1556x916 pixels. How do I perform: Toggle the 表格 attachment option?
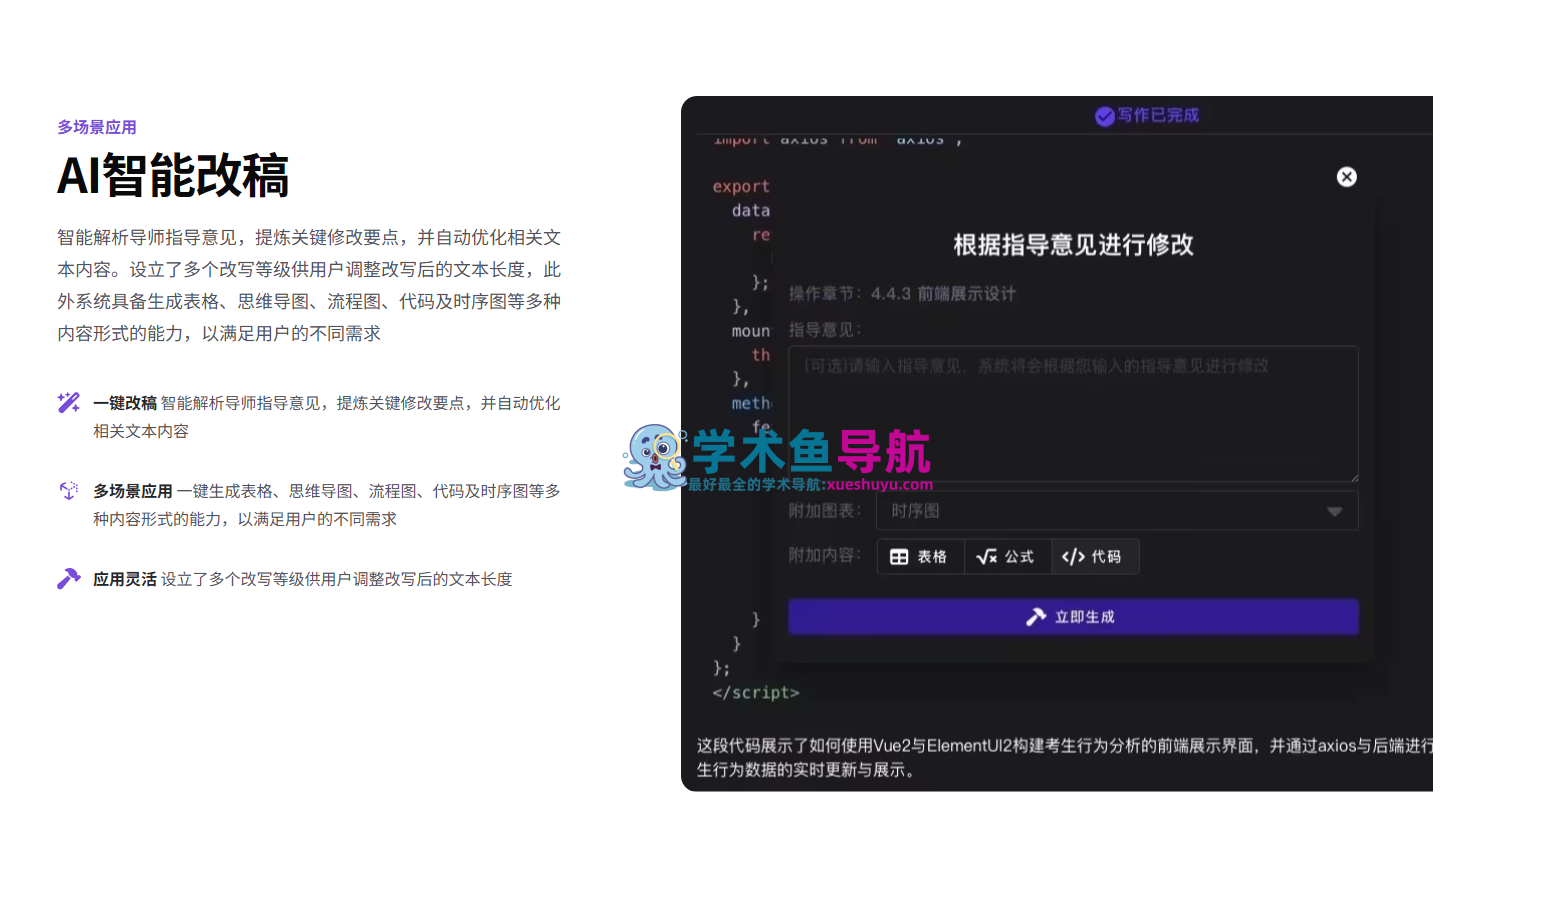[x=920, y=557]
